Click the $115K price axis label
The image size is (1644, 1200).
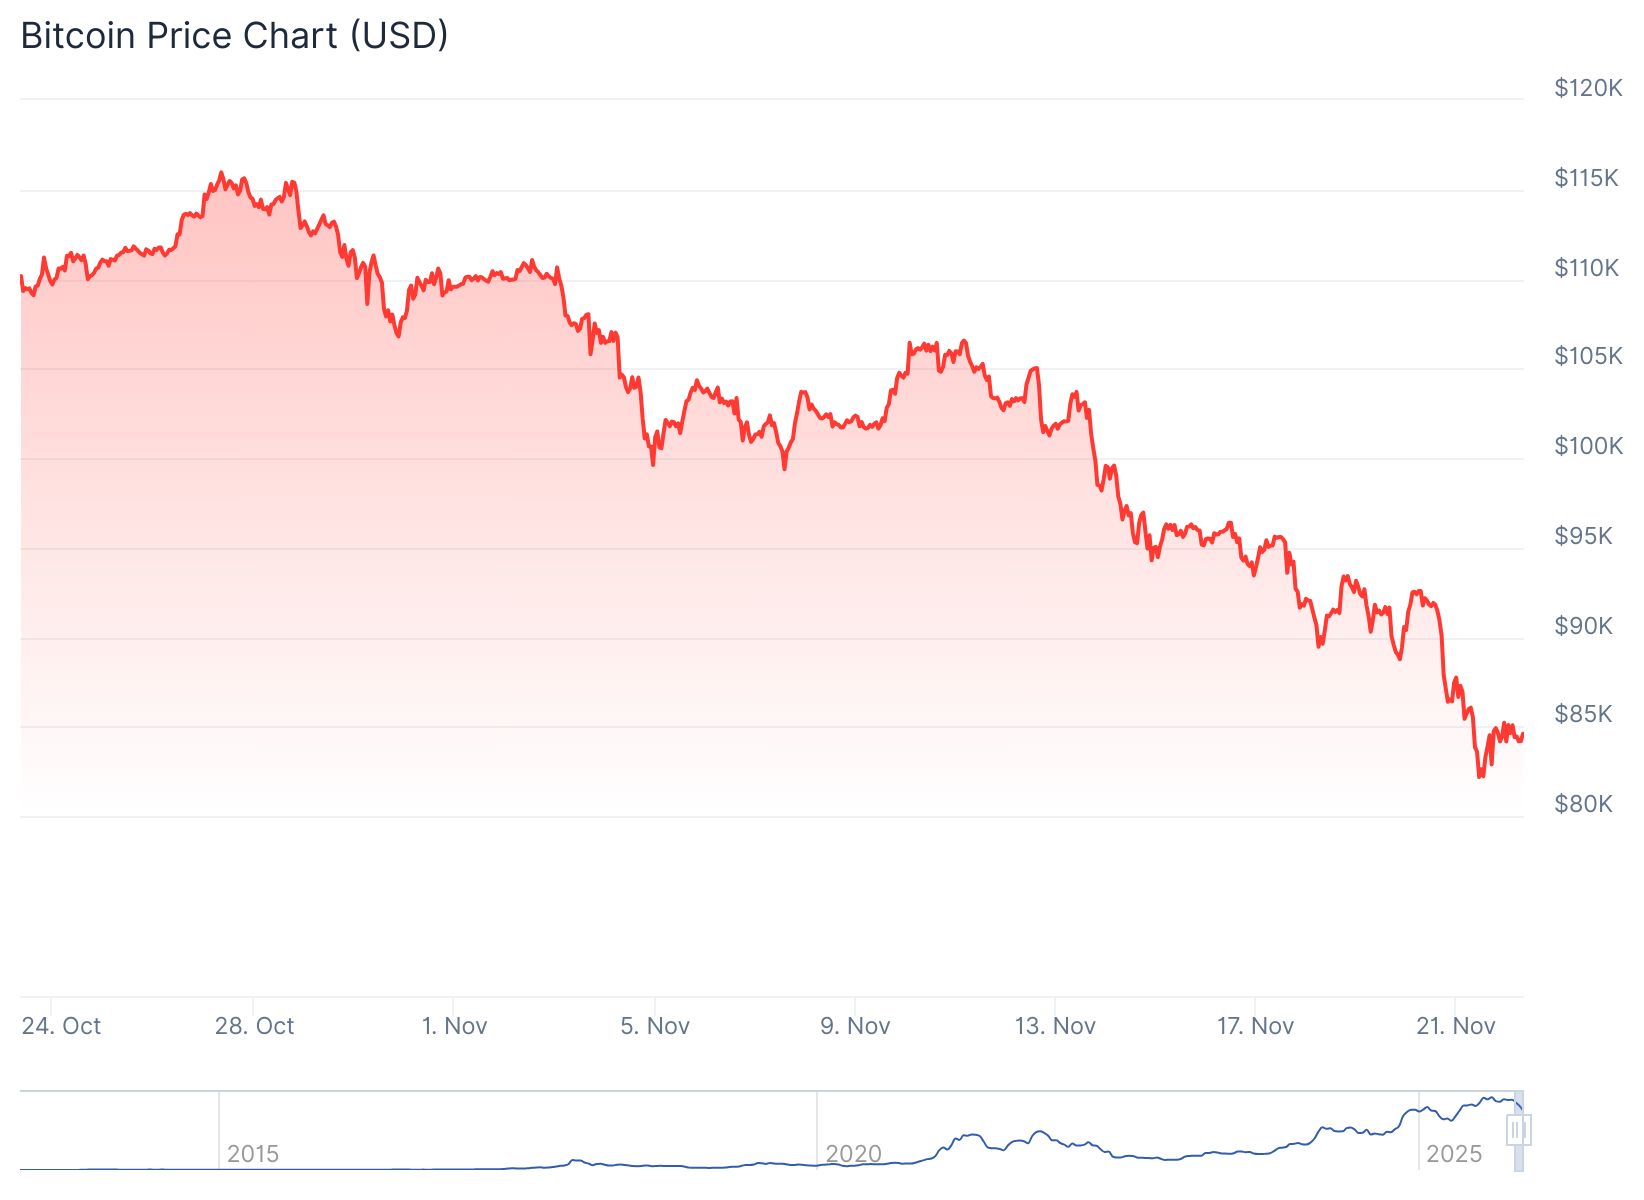point(1586,178)
